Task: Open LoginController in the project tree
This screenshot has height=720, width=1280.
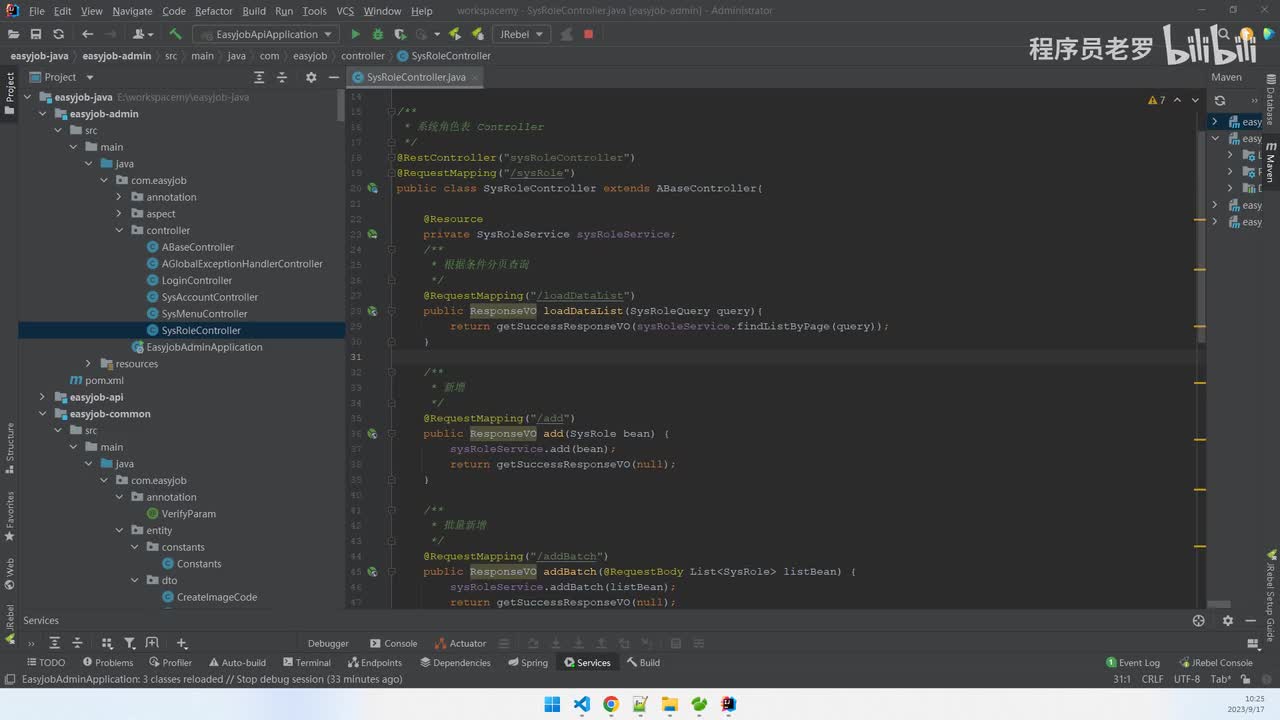Action: [196, 280]
